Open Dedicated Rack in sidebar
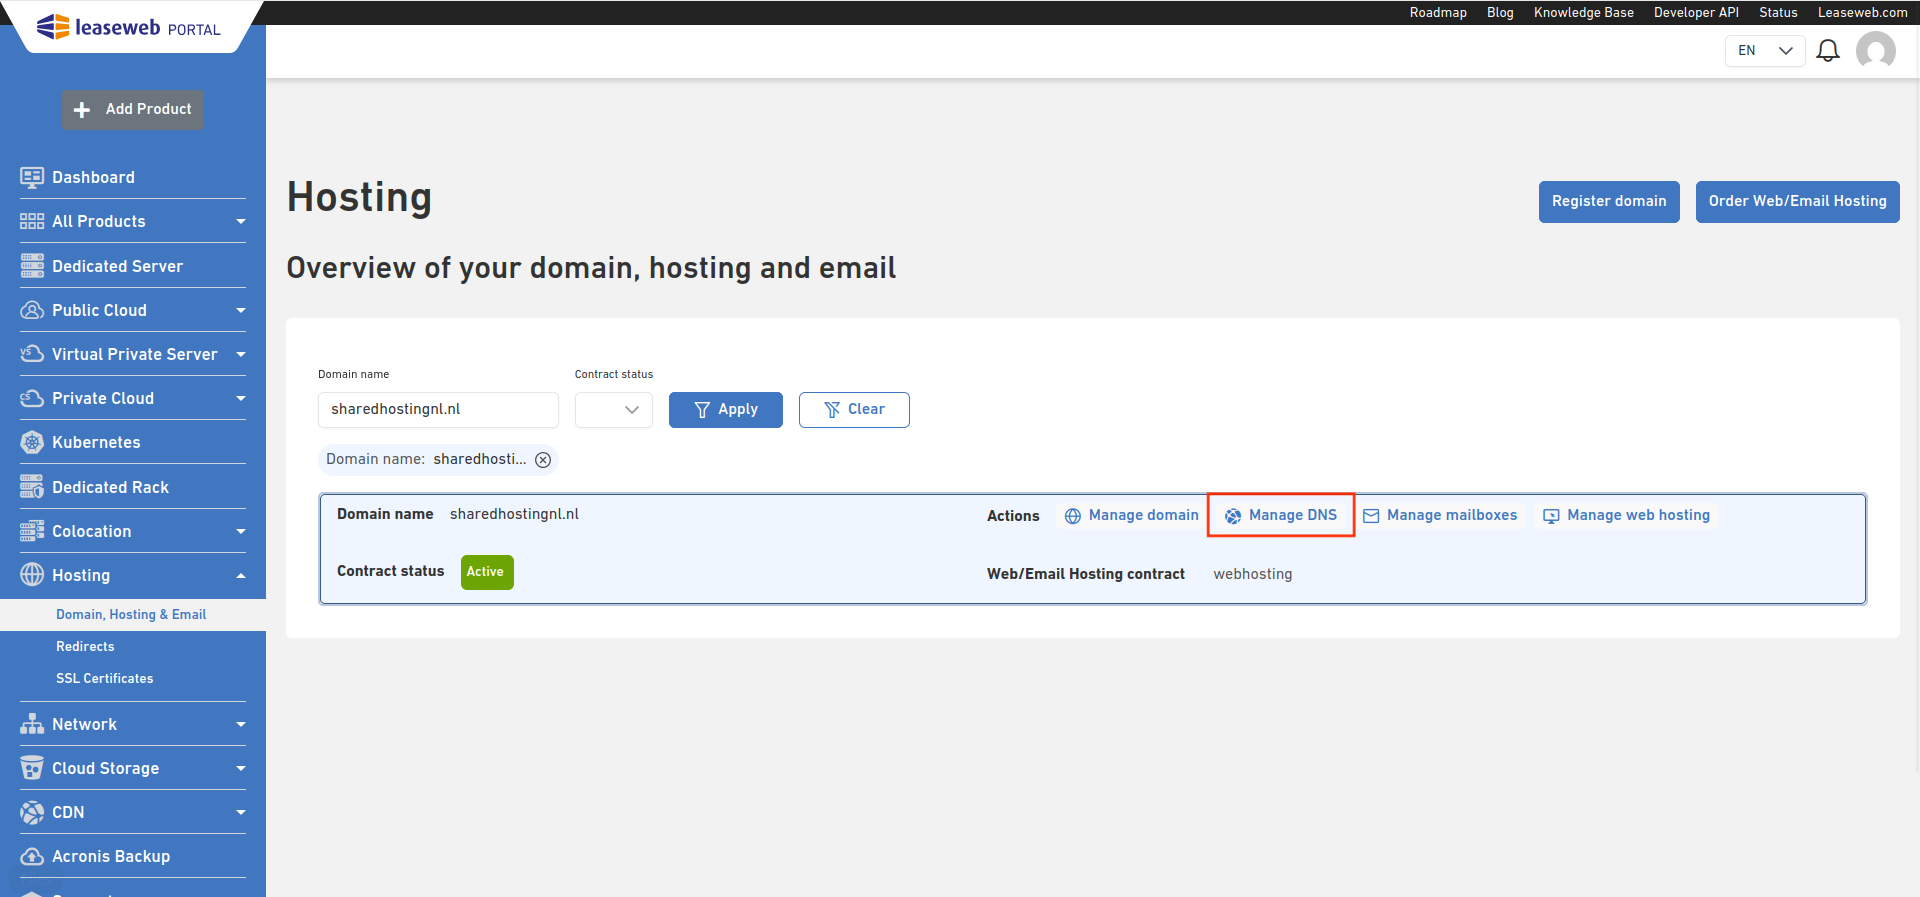The width and height of the screenshot is (1920, 897). [x=110, y=487]
